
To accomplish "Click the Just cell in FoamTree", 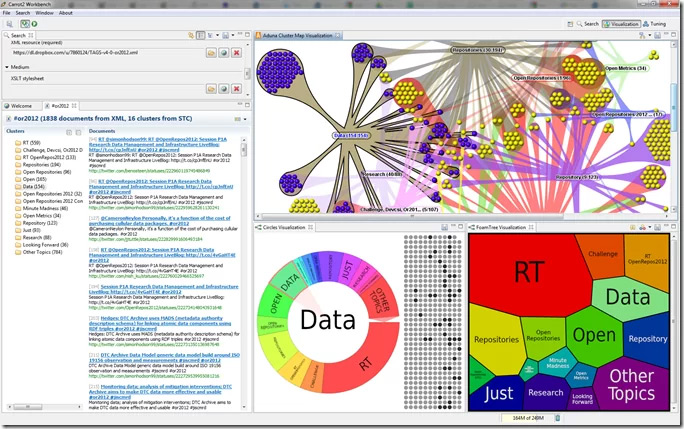I will pyautogui.click(x=497, y=394).
